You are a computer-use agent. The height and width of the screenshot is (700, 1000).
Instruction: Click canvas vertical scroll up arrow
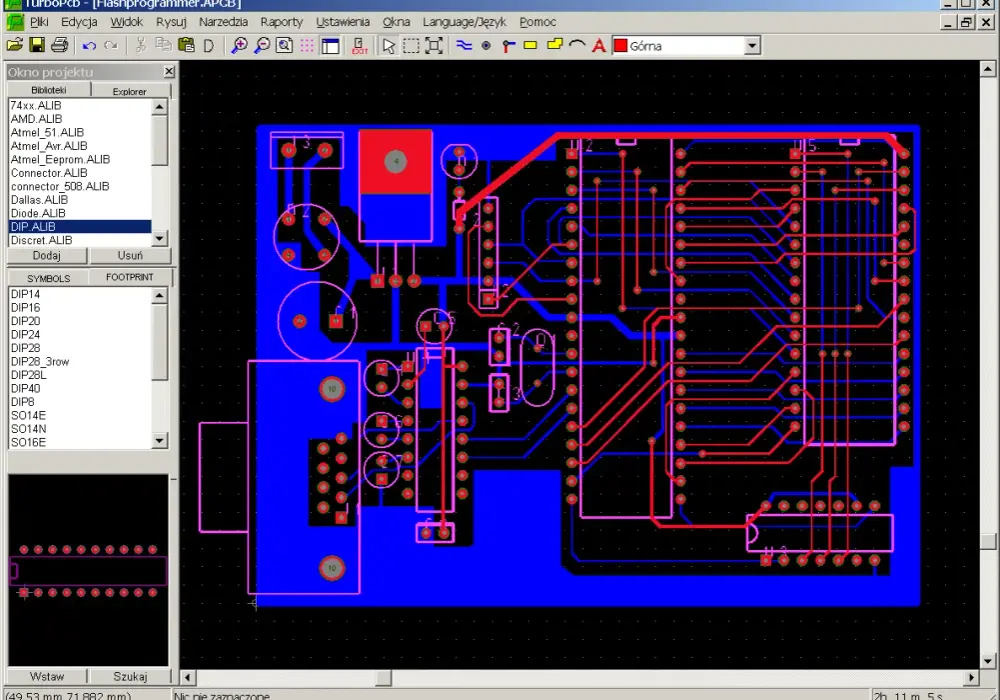987,69
